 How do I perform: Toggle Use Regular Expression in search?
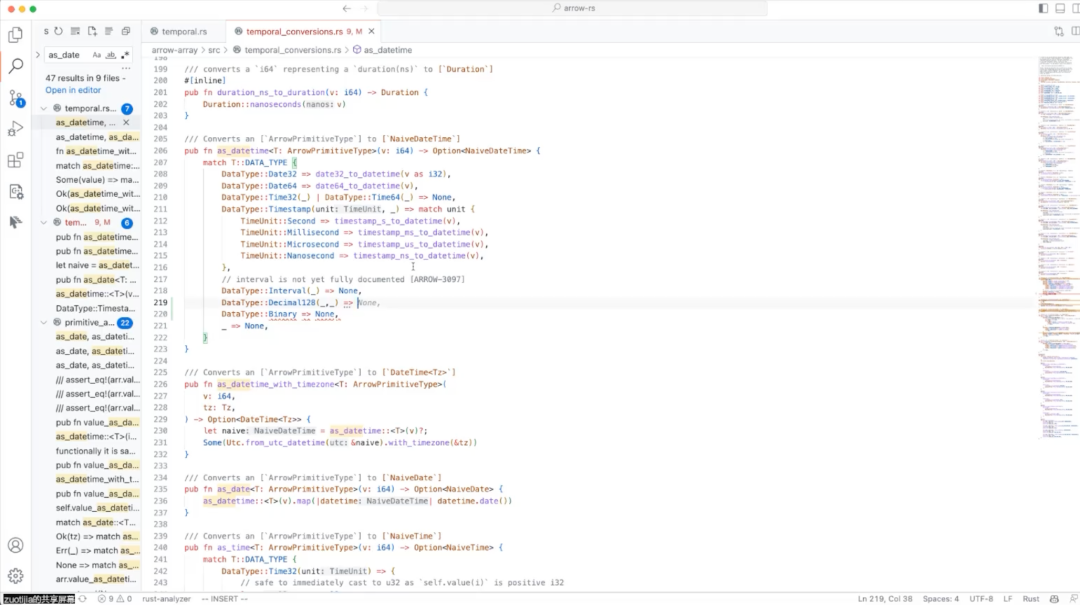point(125,55)
